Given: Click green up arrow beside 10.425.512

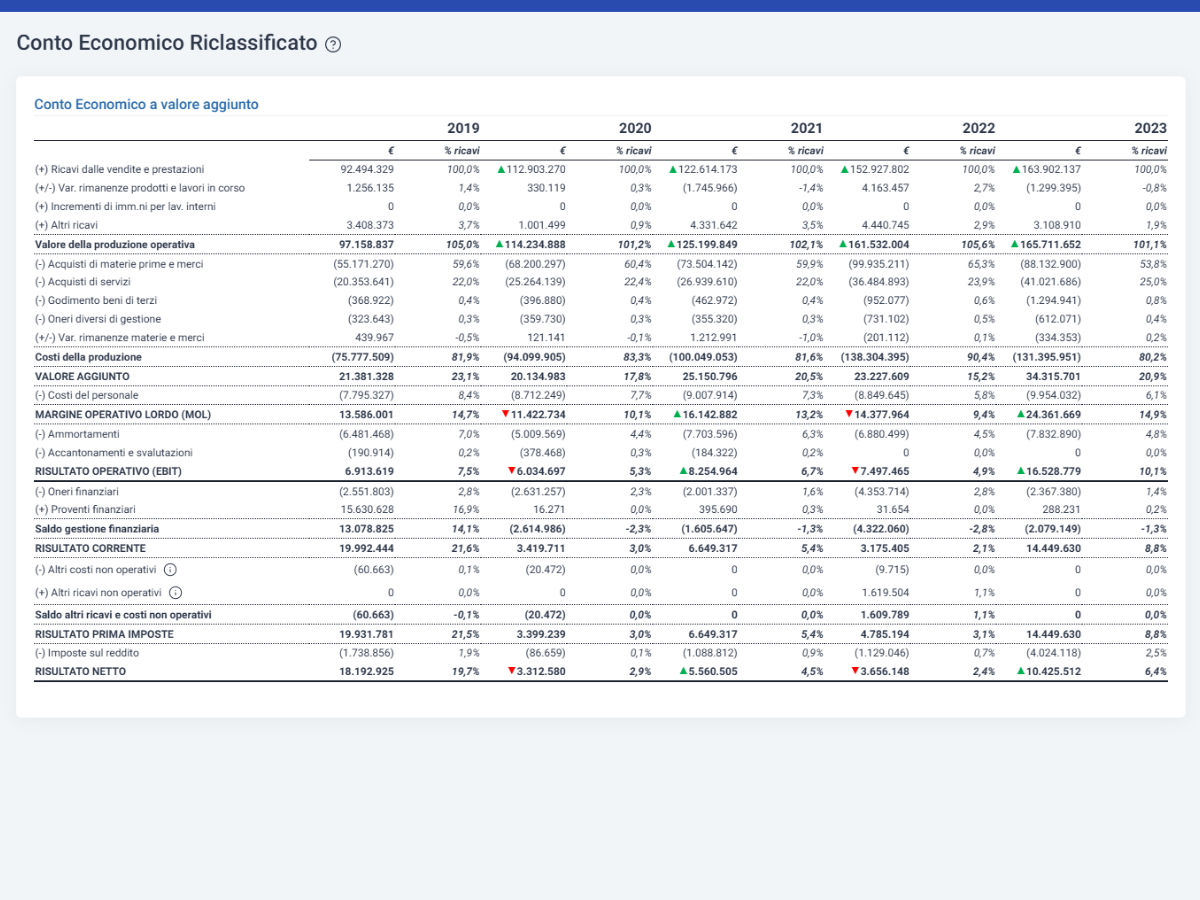Looking at the screenshot, I should click(x=1021, y=671).
